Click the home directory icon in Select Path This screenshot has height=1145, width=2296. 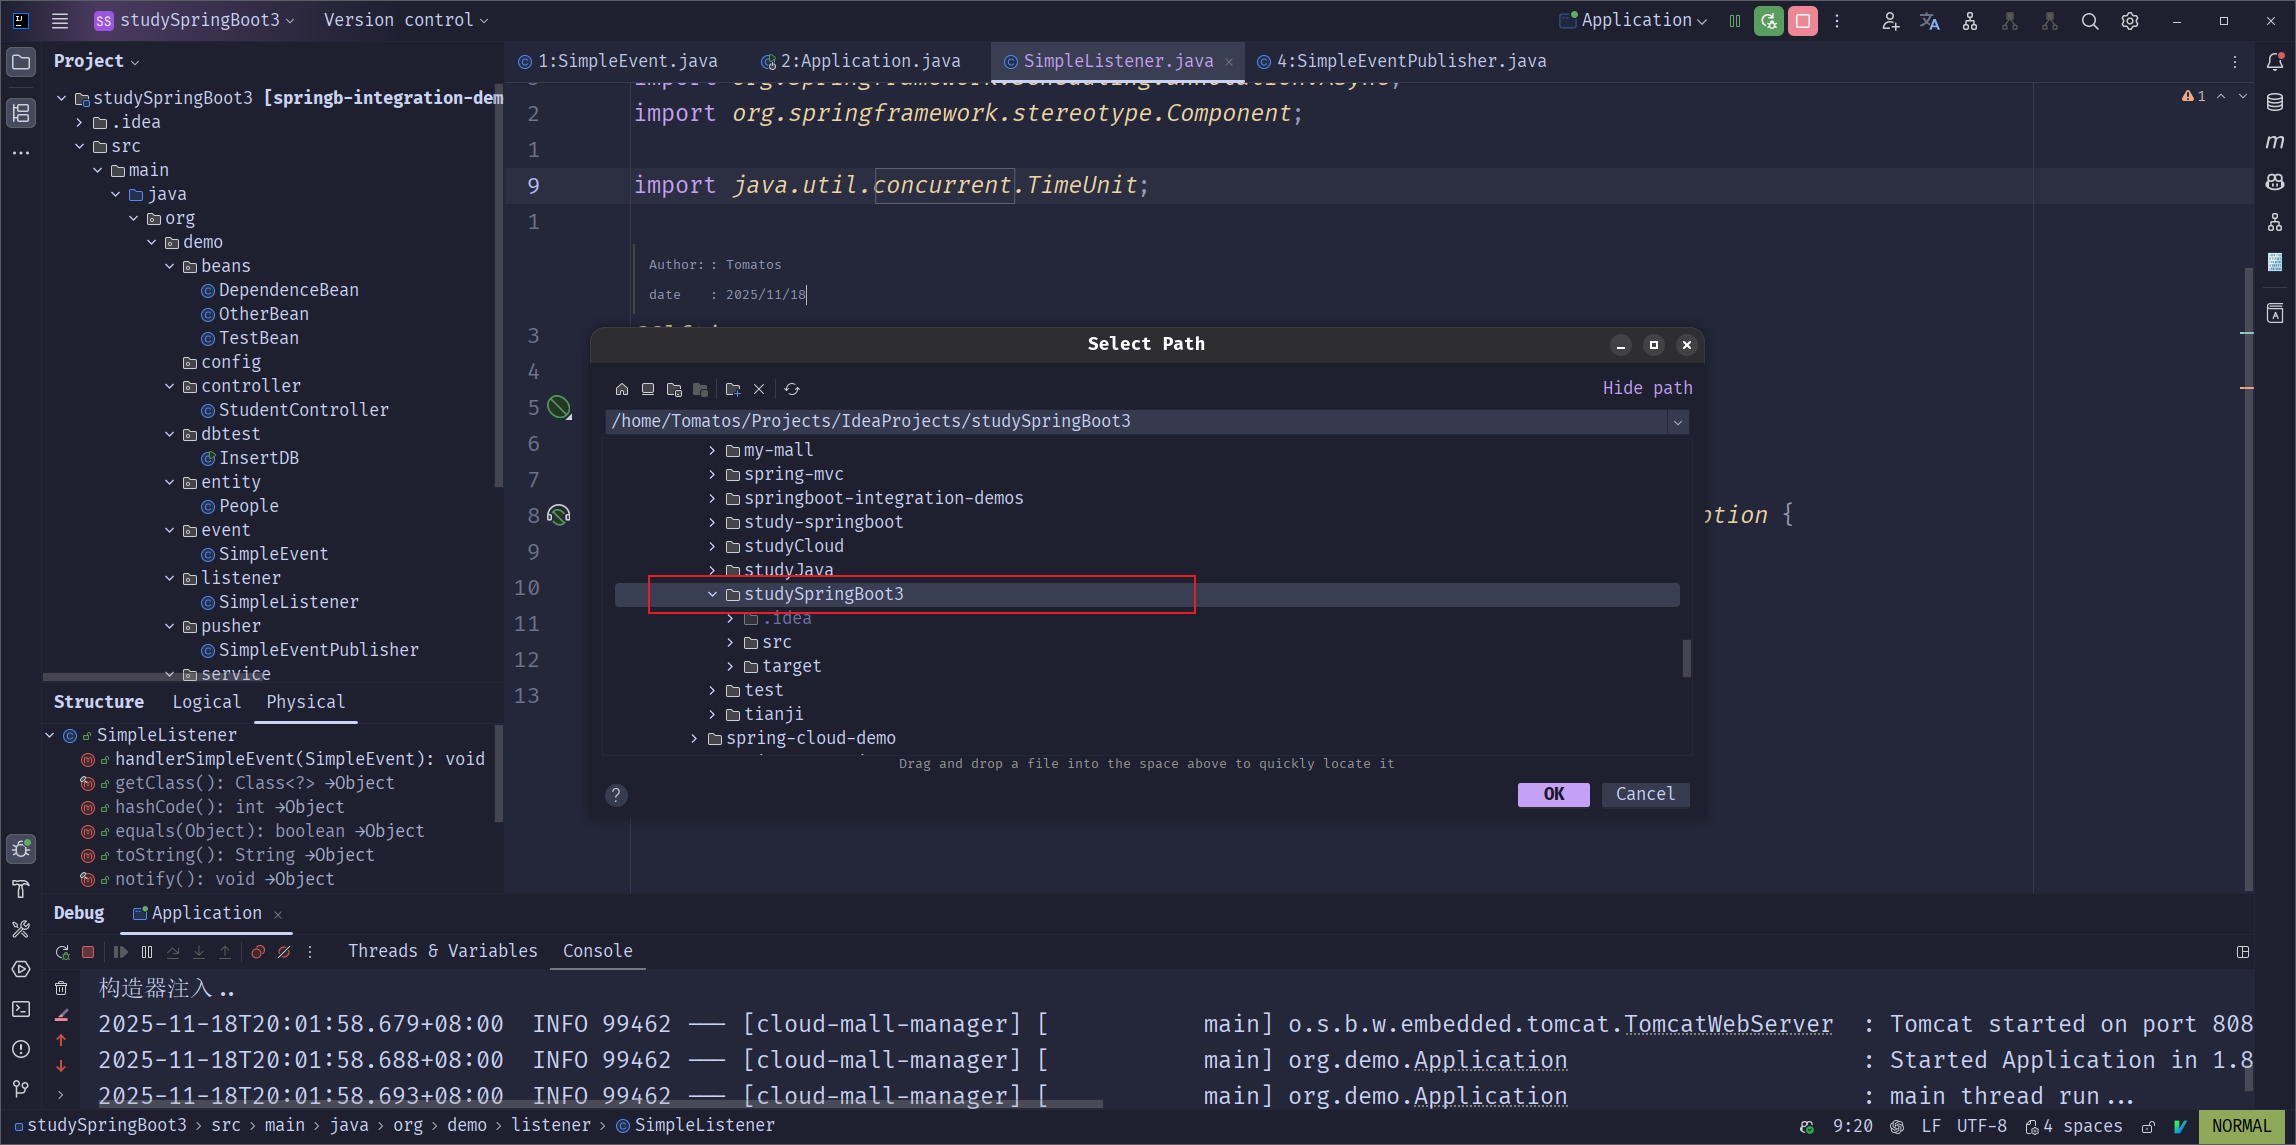tap(622, 389)
